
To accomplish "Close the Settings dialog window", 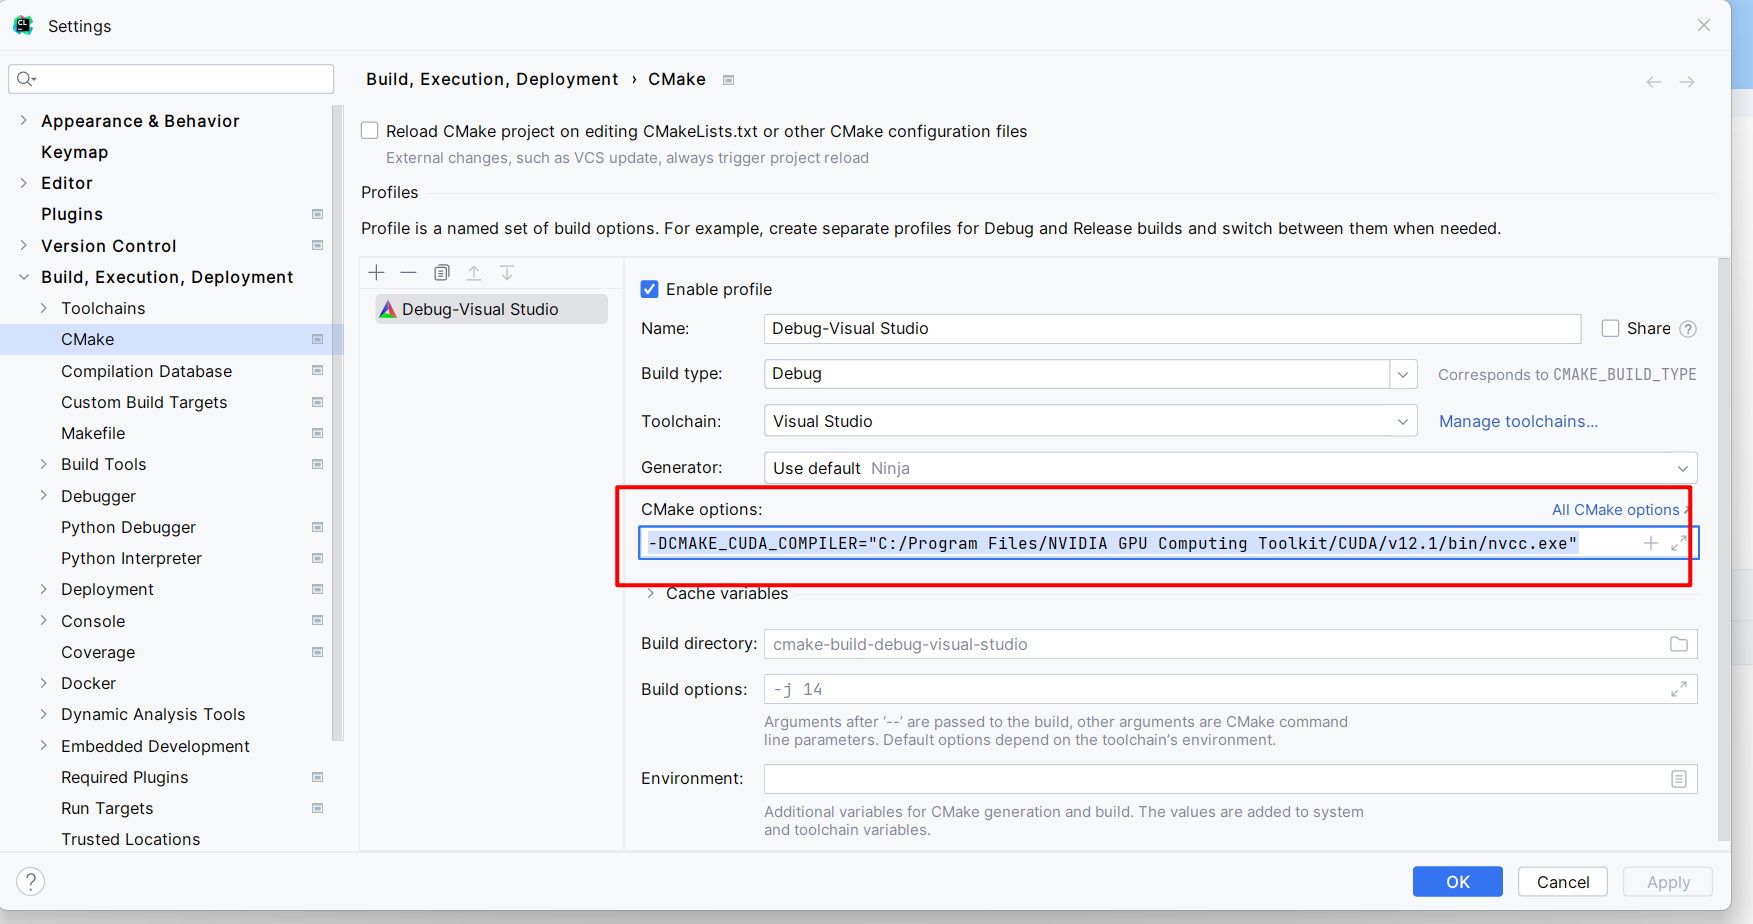I will point(1704,25).
